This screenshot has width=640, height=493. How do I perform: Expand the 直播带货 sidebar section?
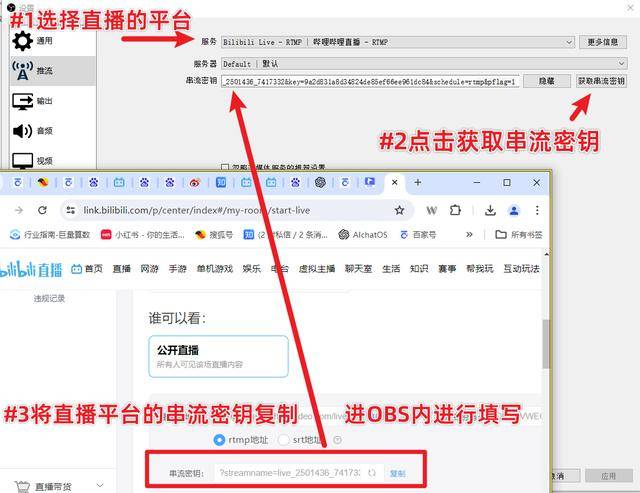click(59, 486)
